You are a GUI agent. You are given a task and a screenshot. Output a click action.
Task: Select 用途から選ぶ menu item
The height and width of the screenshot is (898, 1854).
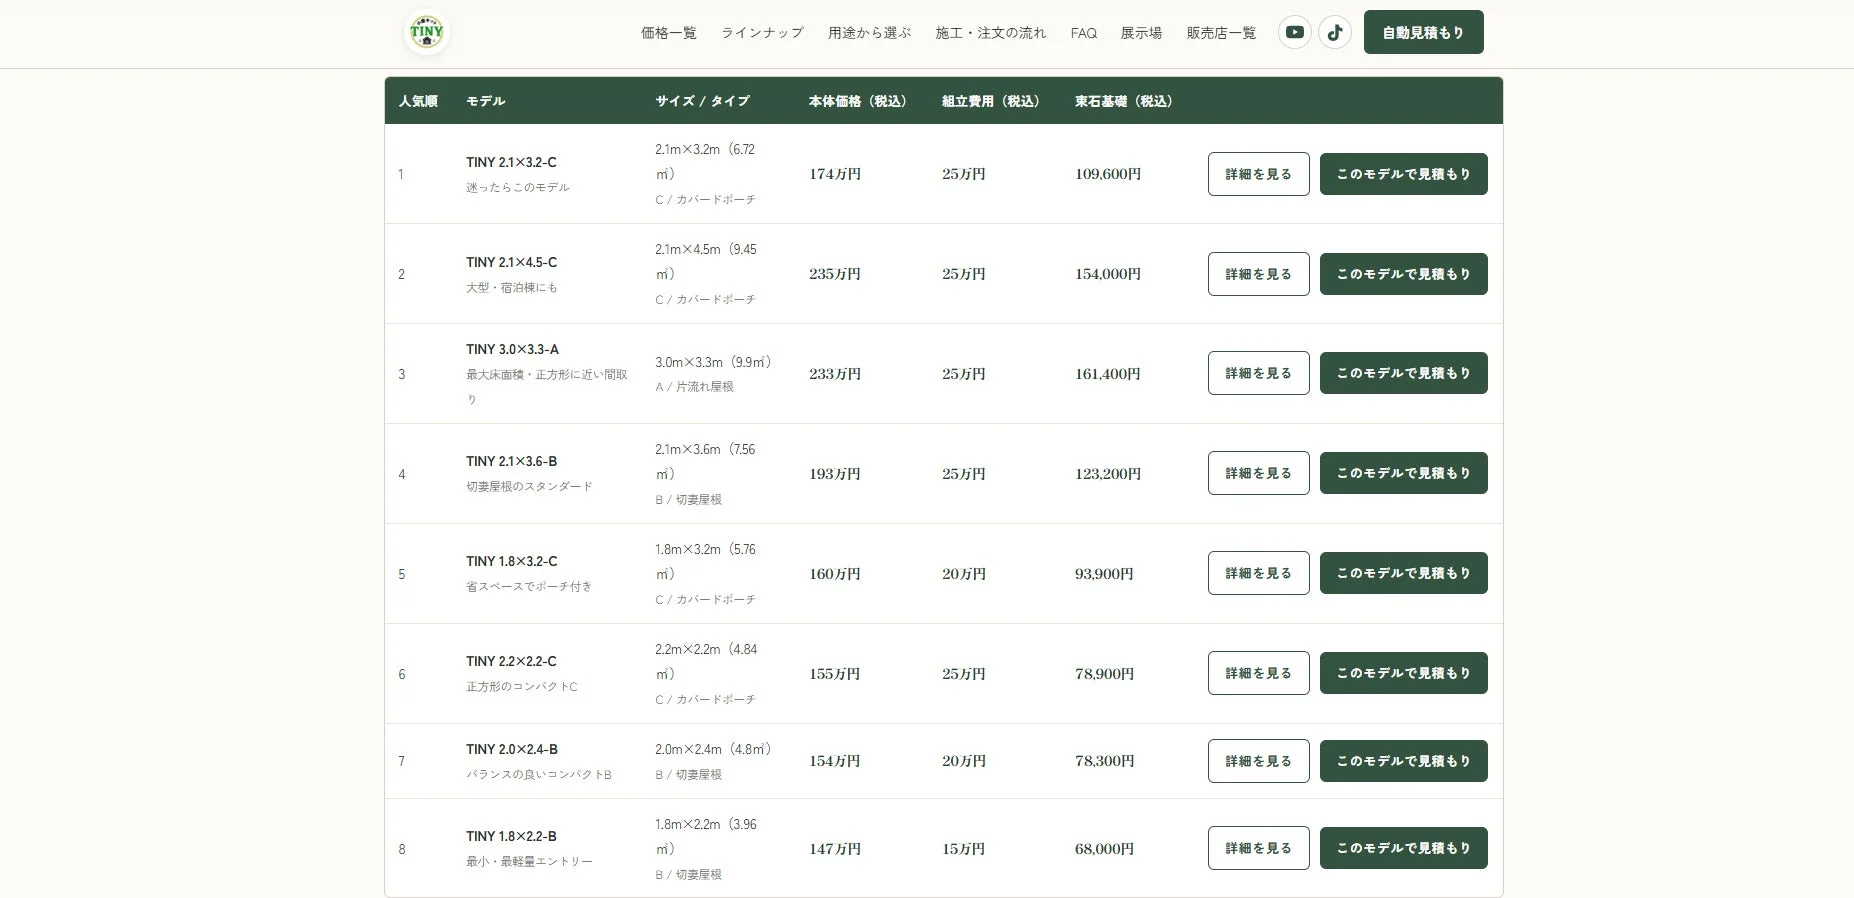[869, 33]
